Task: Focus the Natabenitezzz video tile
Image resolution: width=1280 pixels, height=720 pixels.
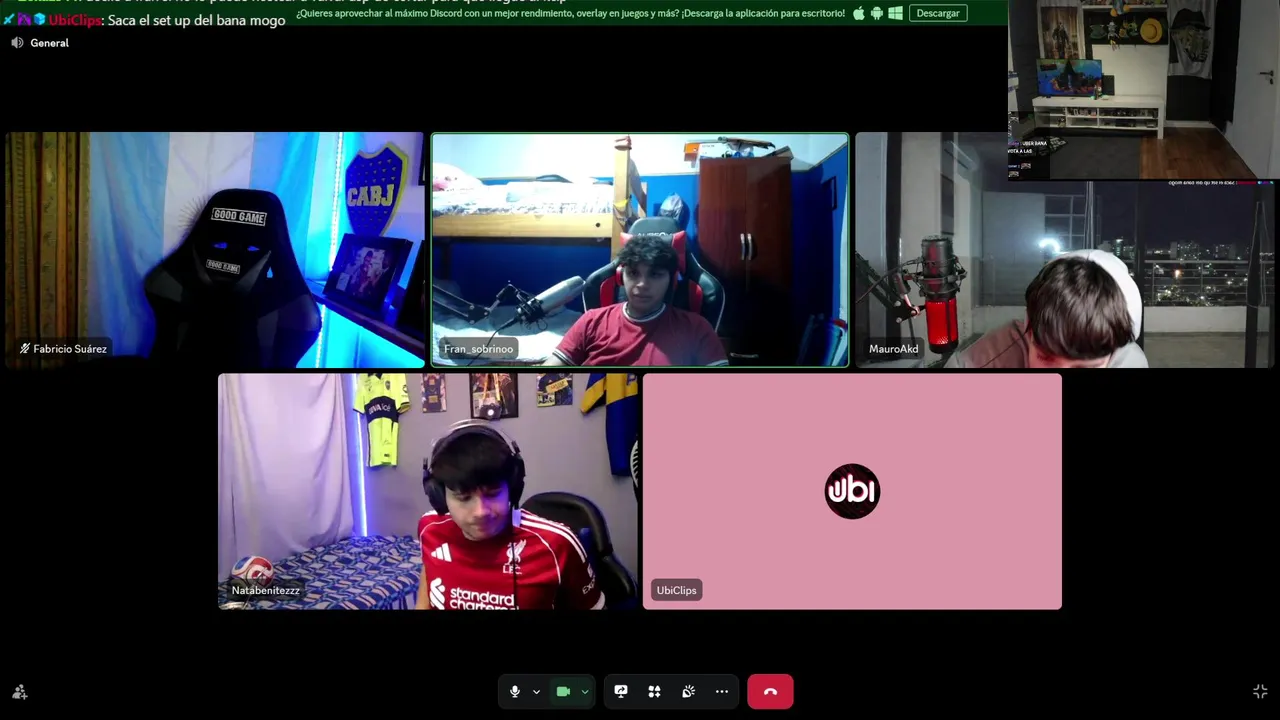Action: click(428, 491)
